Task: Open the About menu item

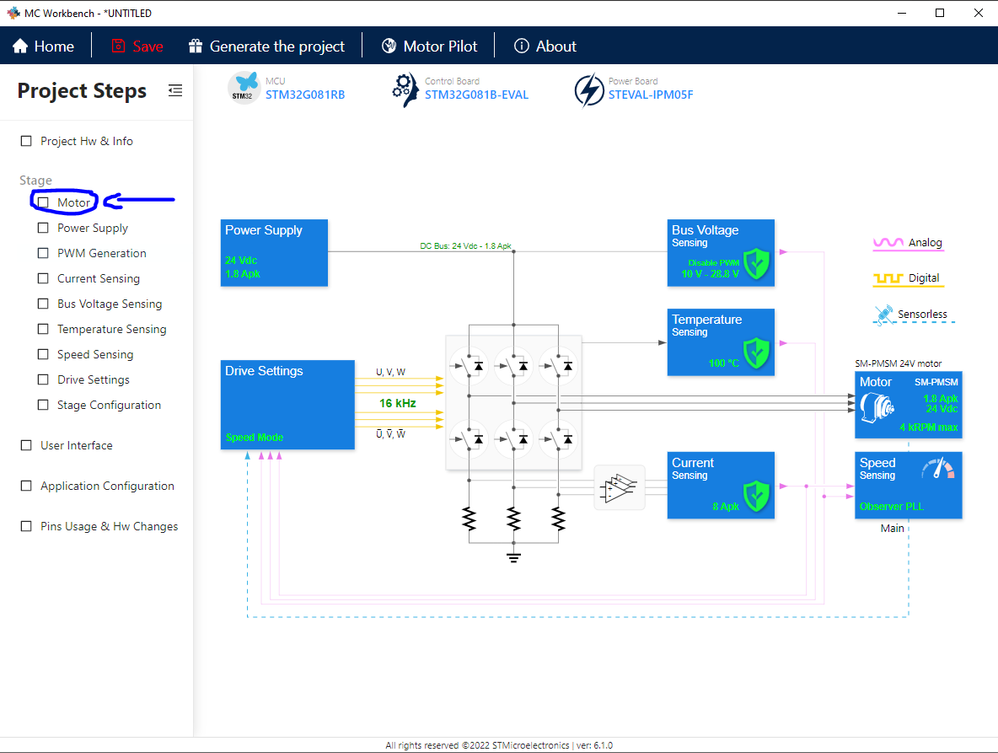Action: [545, 46]
